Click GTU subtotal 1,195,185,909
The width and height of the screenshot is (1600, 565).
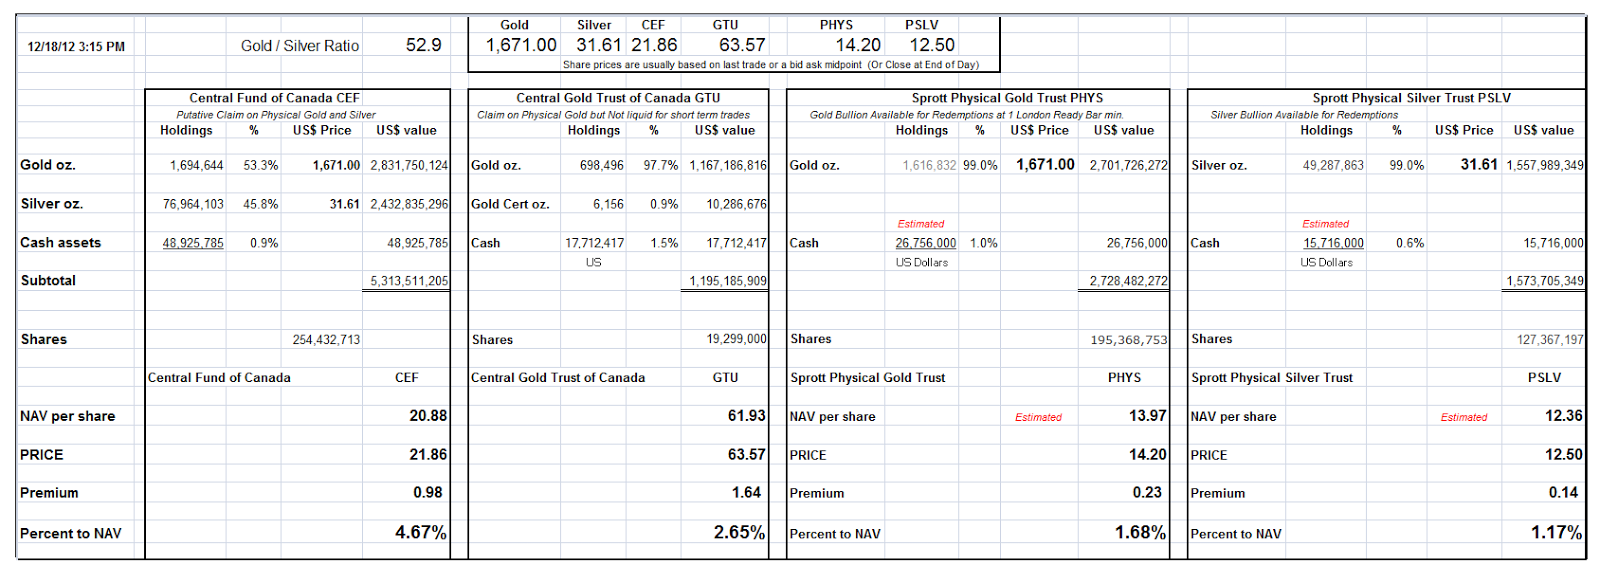pos(728,281)
